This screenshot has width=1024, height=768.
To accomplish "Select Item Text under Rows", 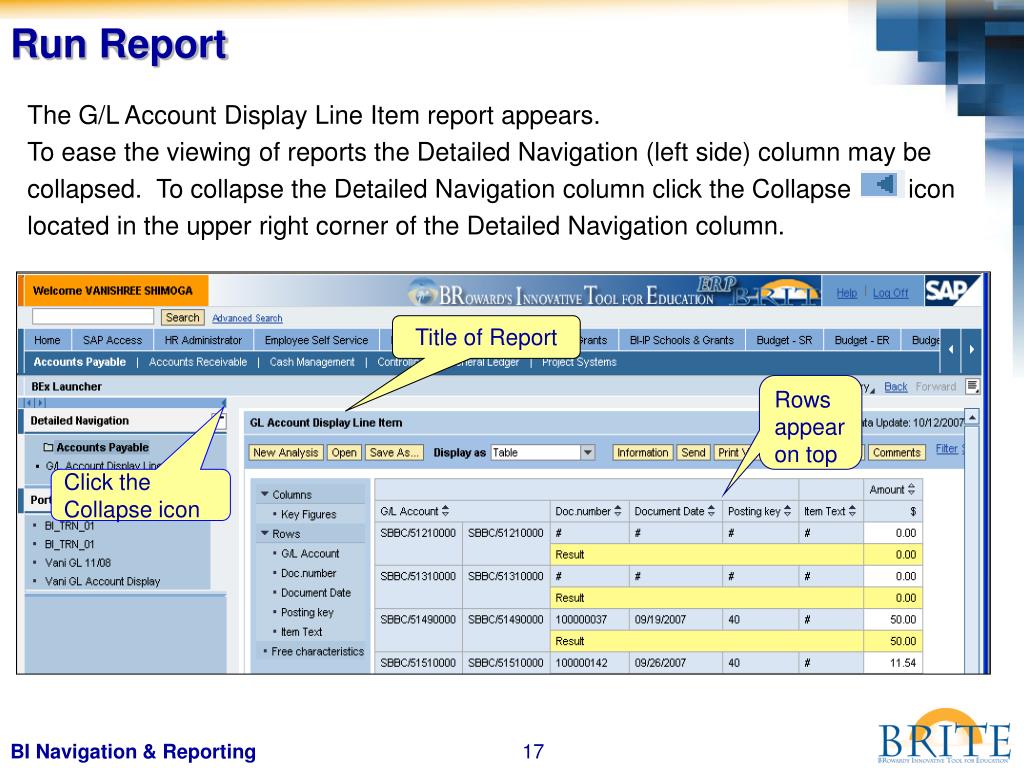I will coord(301,632).
